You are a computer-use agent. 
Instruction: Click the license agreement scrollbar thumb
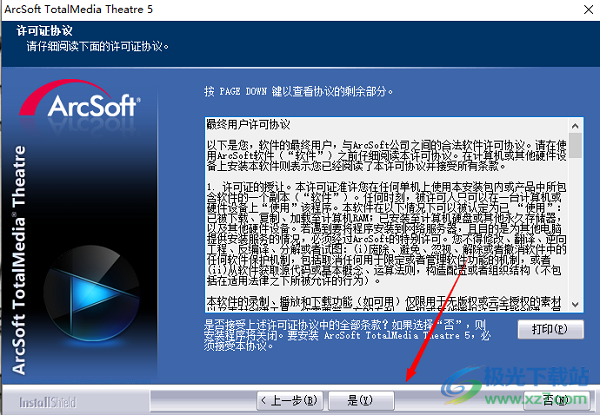click(575, 145)
